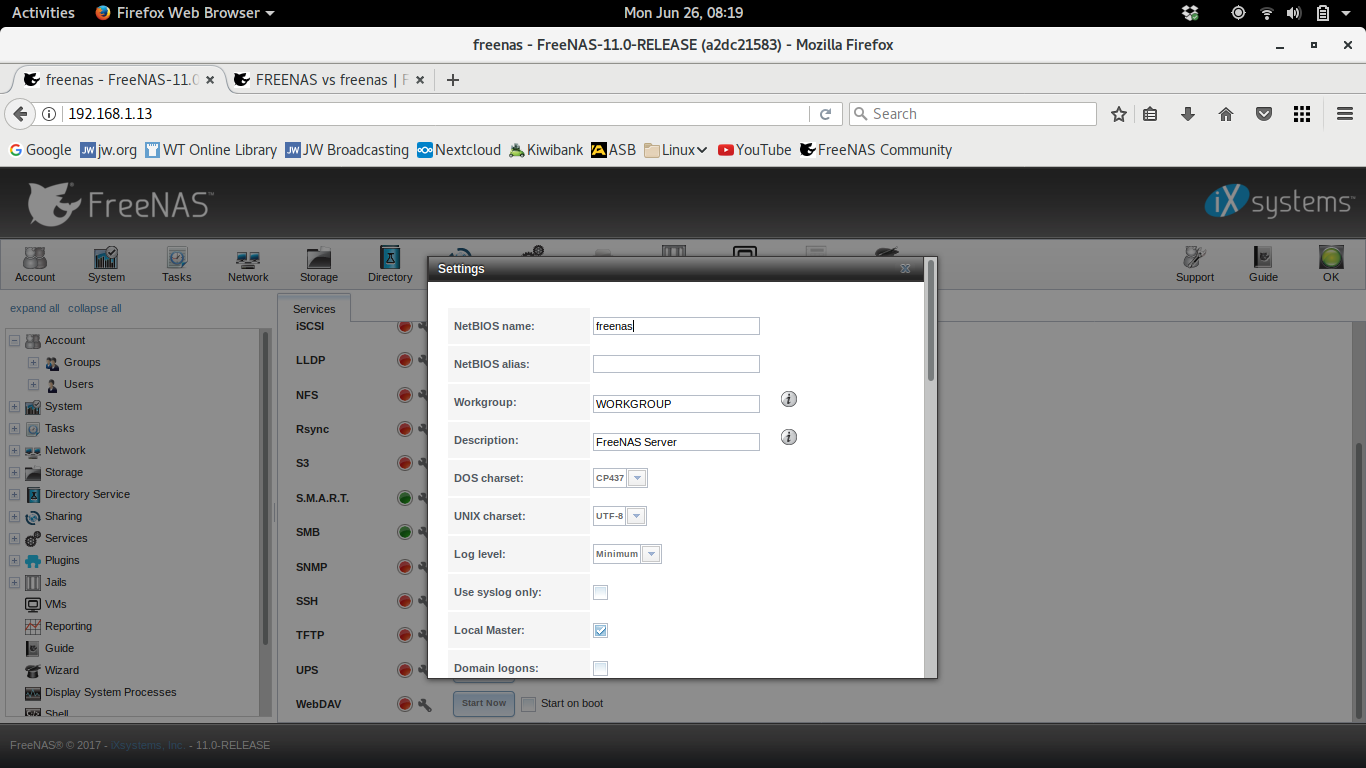
Task: Expand the Directory Service tree node
Action: 14,495
